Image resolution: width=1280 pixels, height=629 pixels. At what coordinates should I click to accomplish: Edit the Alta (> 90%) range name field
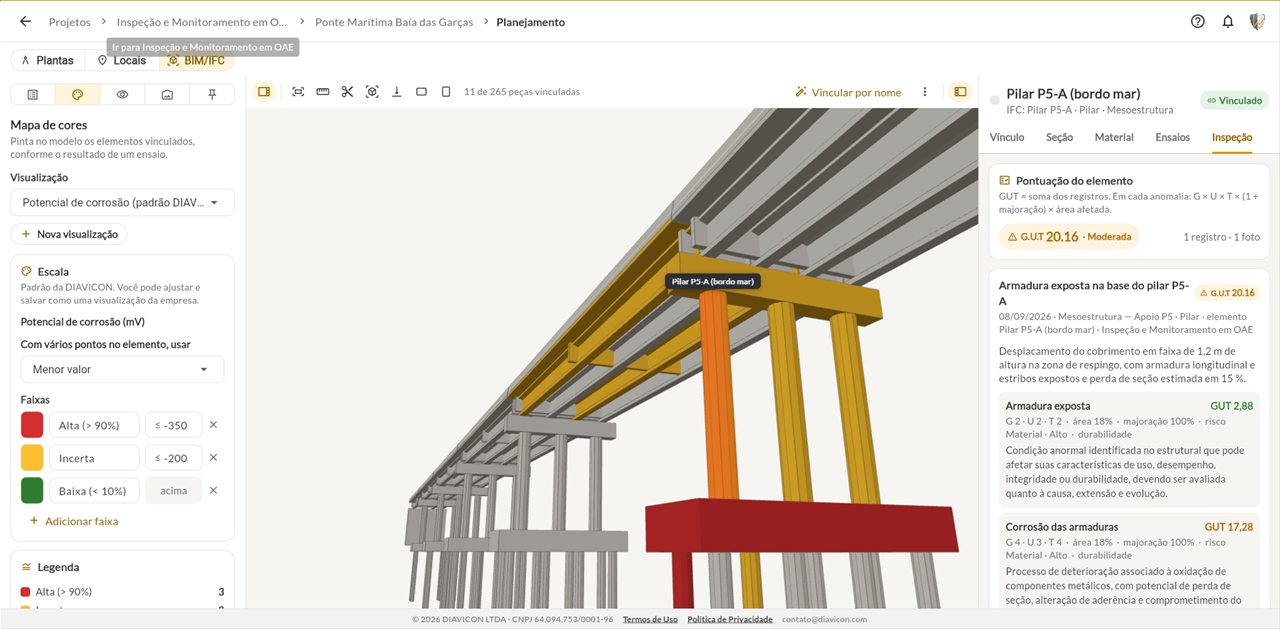[94, 425]
